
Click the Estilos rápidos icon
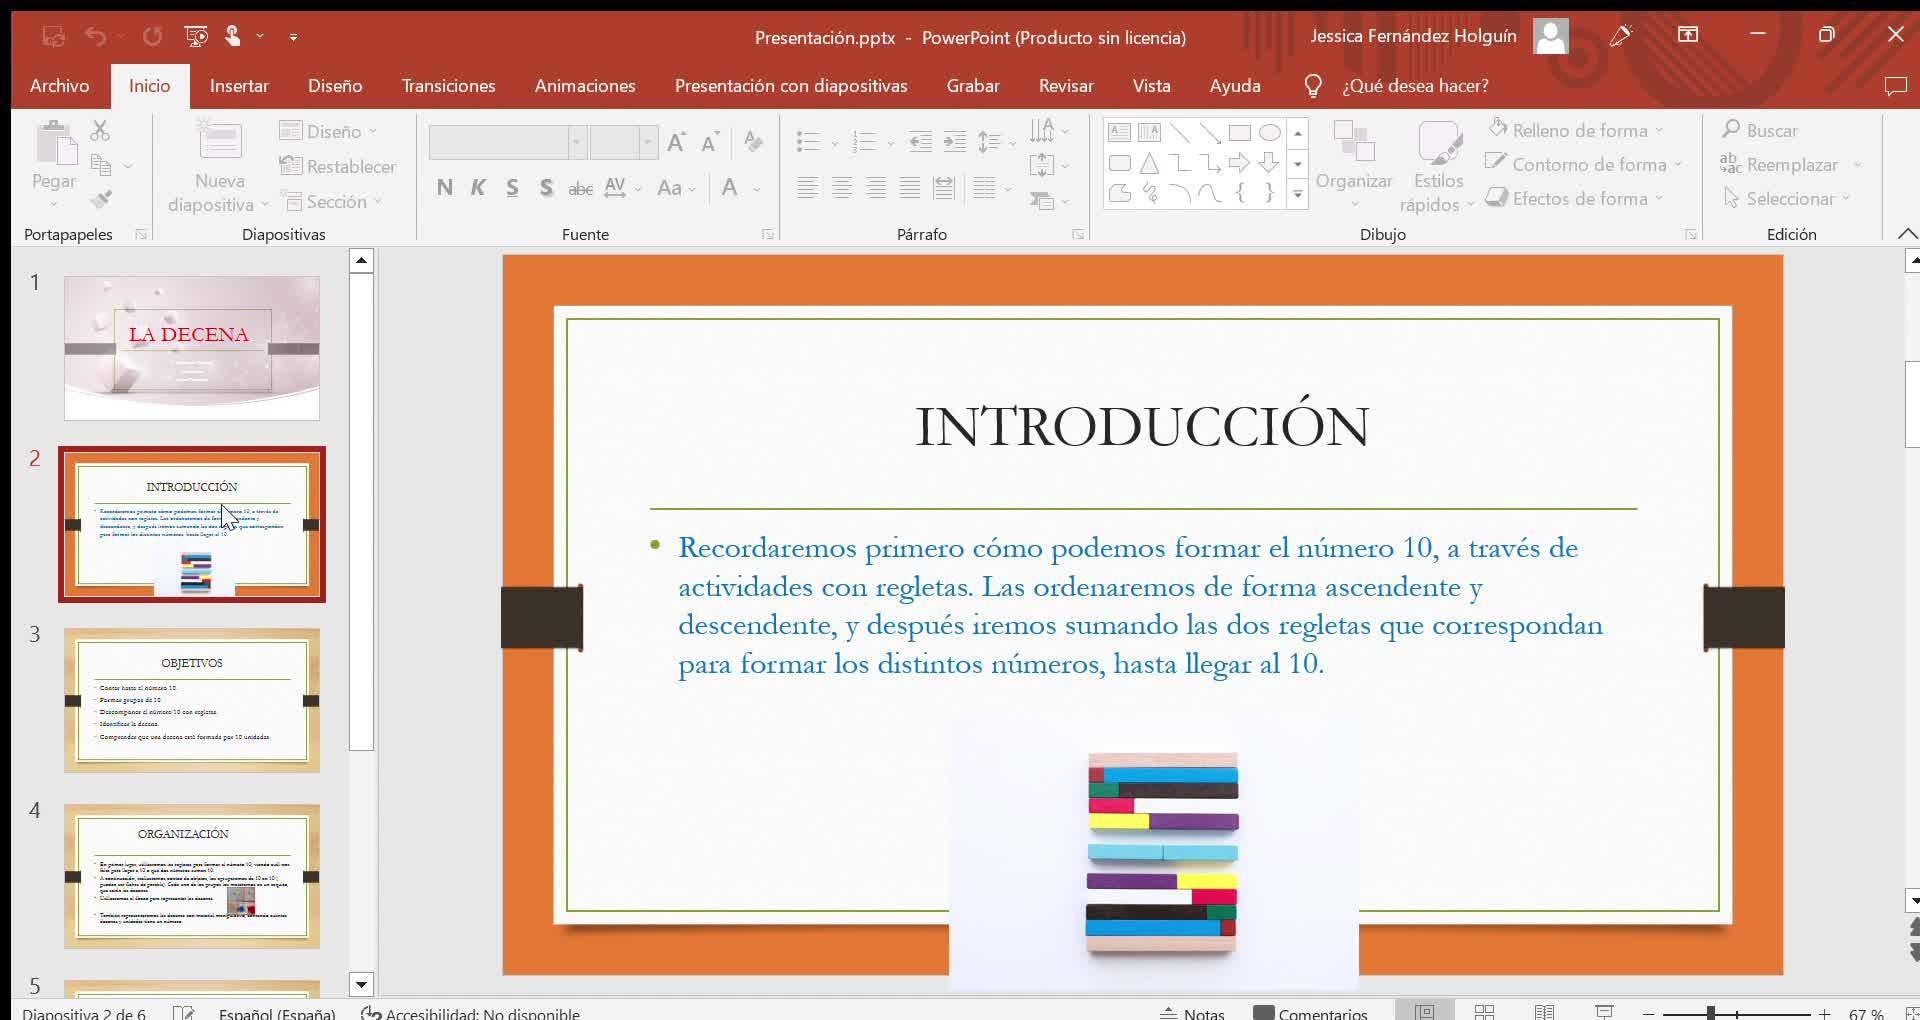coord(1438,143)
